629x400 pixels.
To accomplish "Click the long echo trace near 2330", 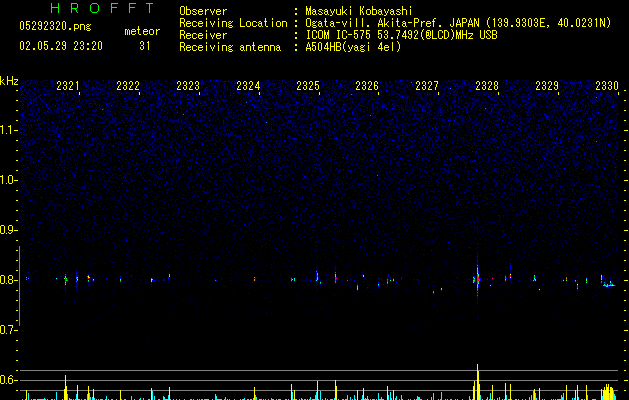I will point(609,285).
